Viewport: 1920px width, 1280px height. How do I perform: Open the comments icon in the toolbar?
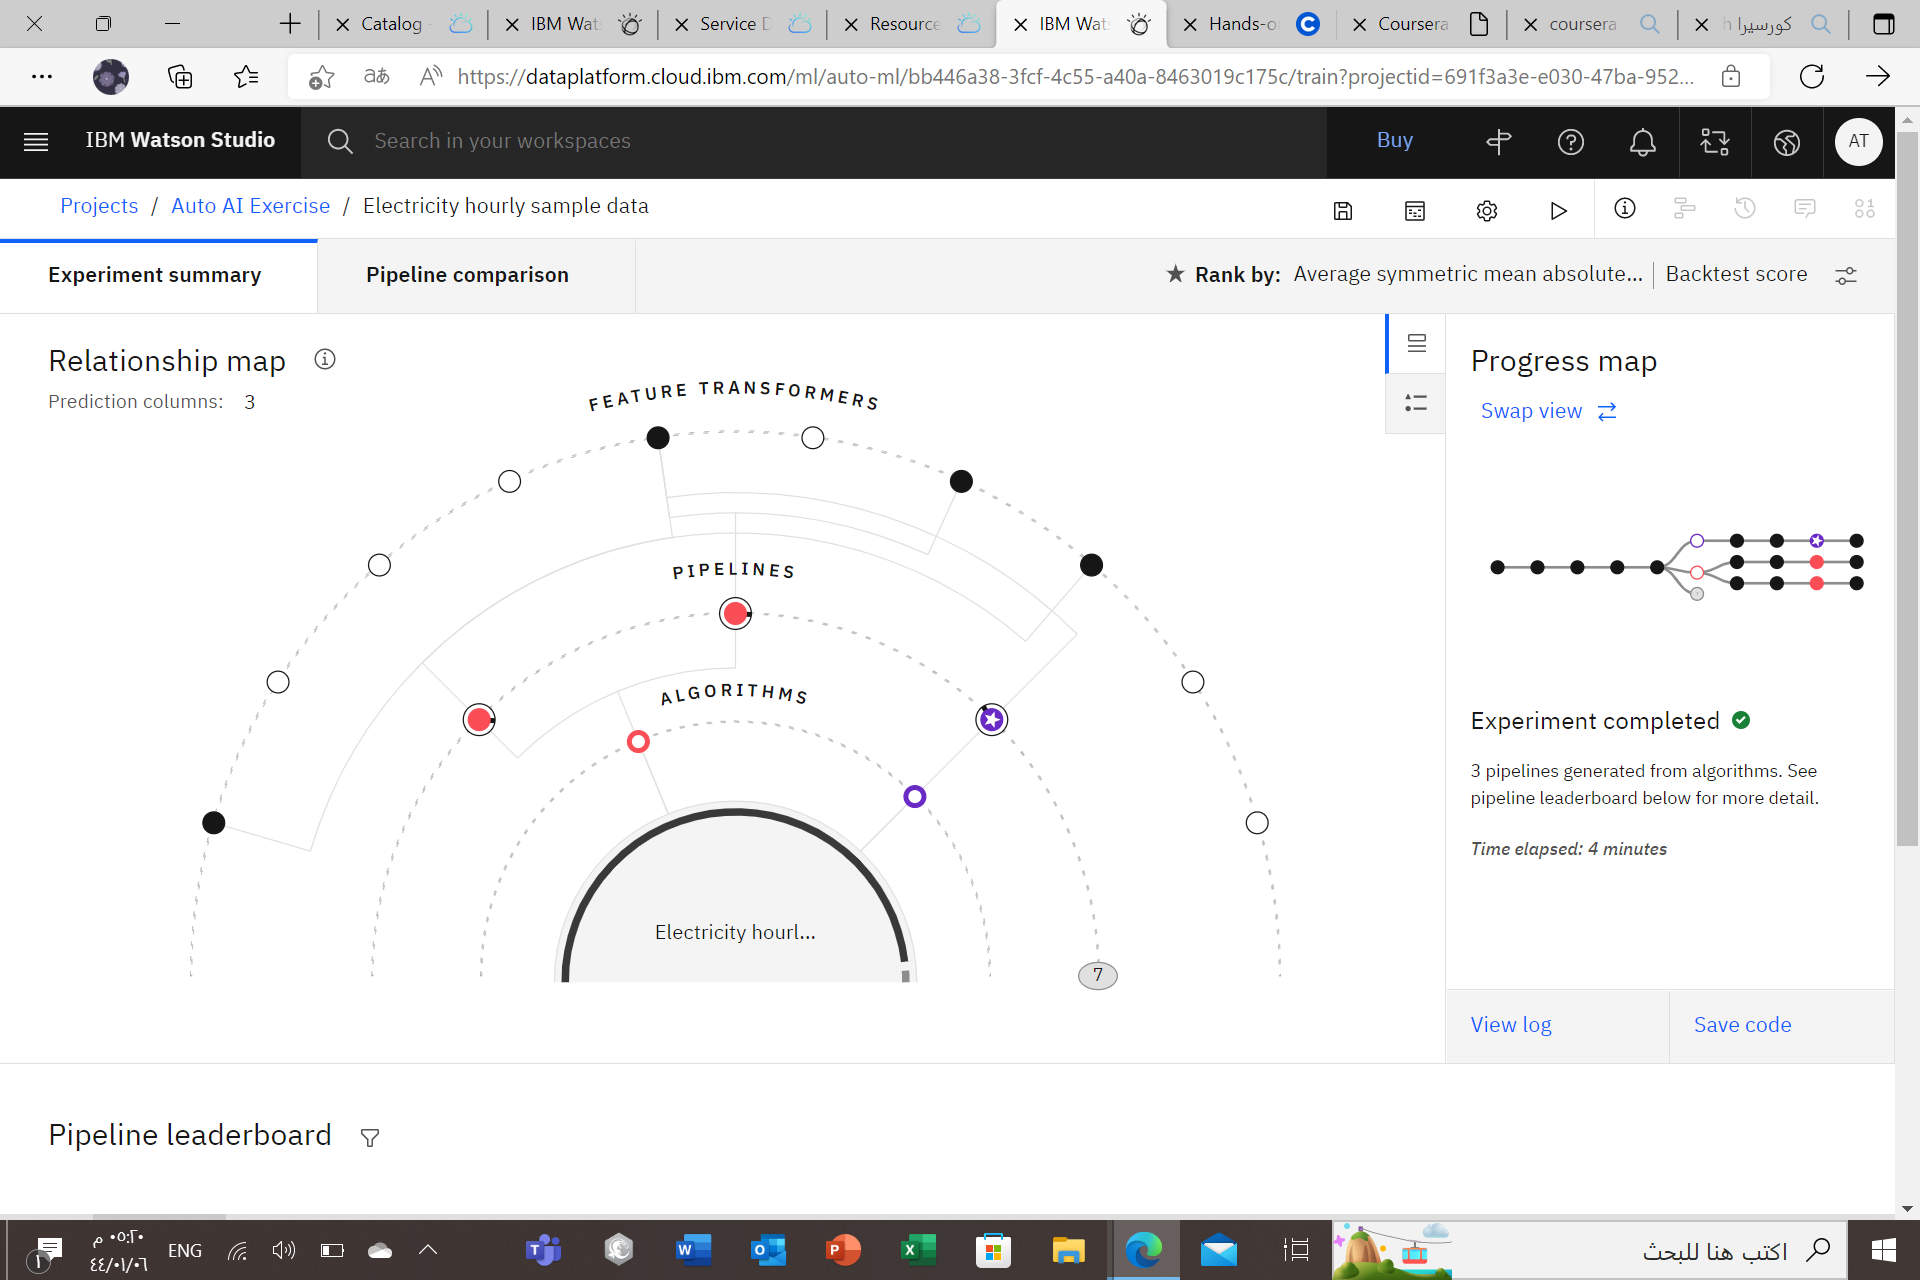tap(1805, 209)
